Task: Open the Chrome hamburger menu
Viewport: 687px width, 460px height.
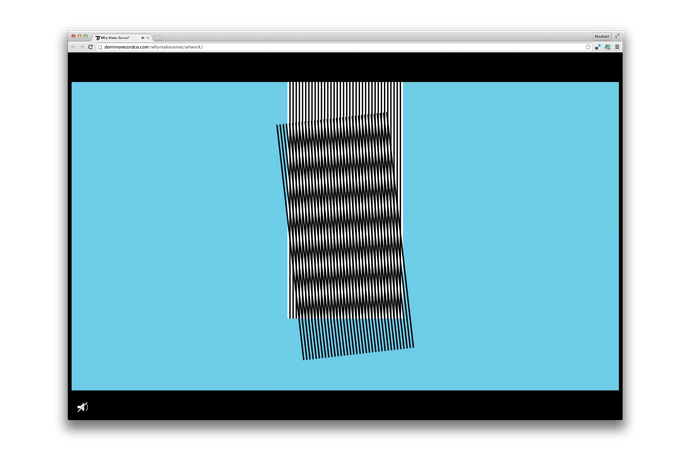Action: click(x=617, y=47)
